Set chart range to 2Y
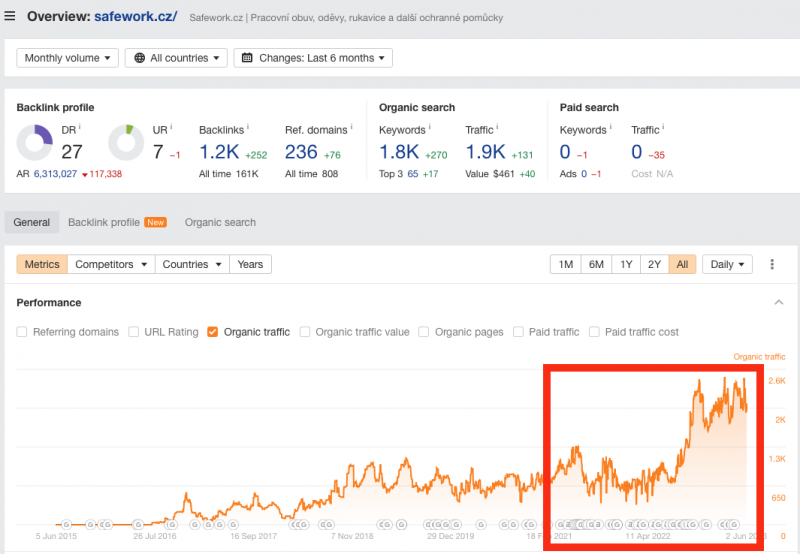Screen dimensions: 800x554 pos(654,264)
